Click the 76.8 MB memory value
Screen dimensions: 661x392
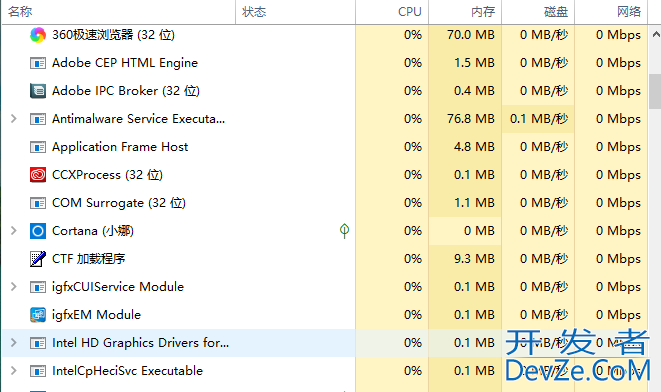click(x=470, y=119)
